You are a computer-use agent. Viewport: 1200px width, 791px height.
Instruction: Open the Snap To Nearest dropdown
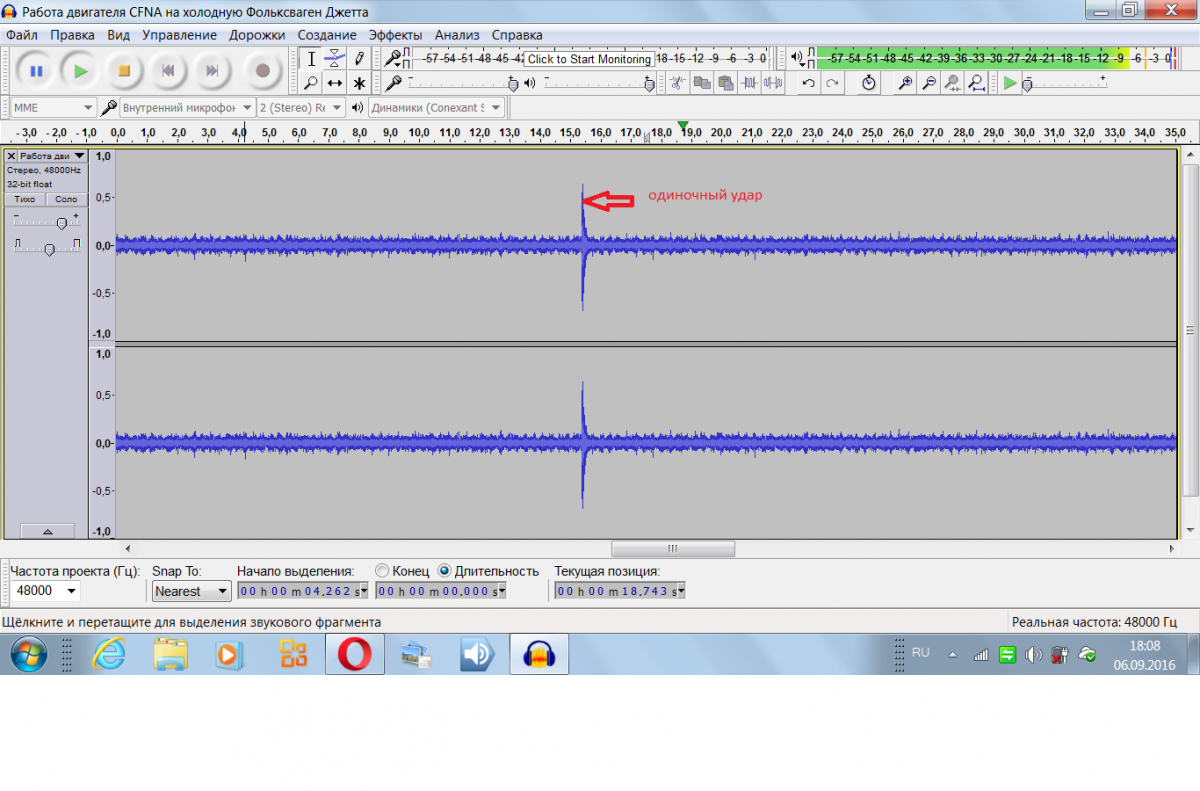coord(191,591)
